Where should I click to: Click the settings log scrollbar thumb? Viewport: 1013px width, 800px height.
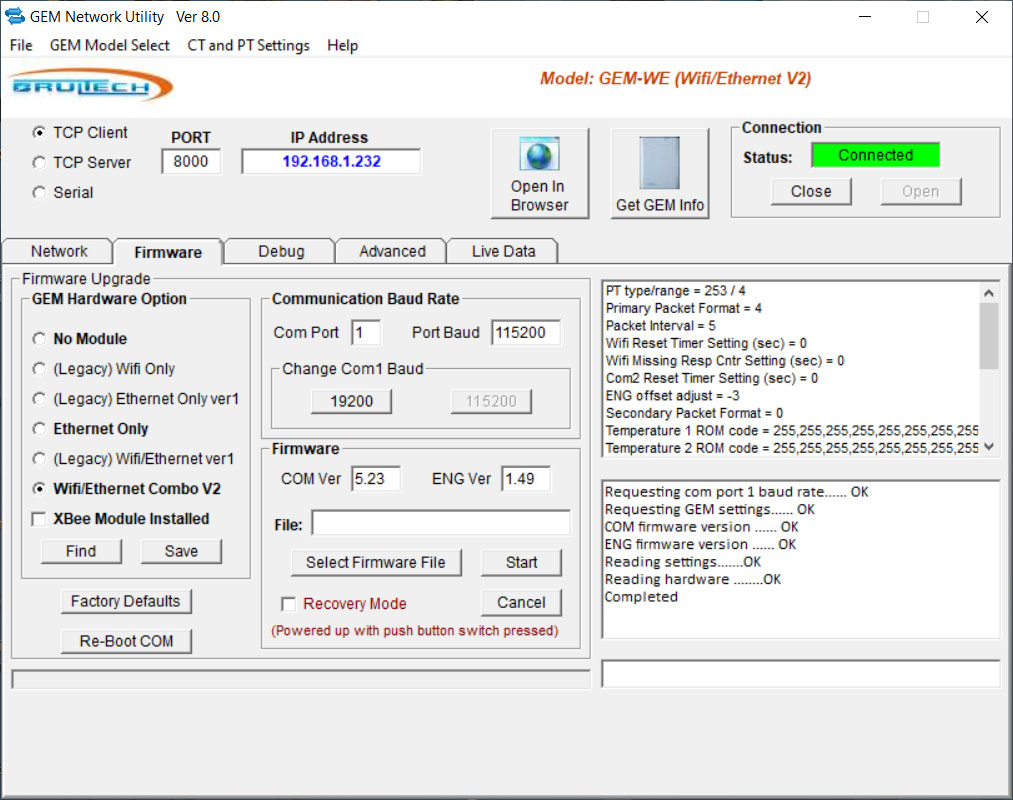coord(988,336)
